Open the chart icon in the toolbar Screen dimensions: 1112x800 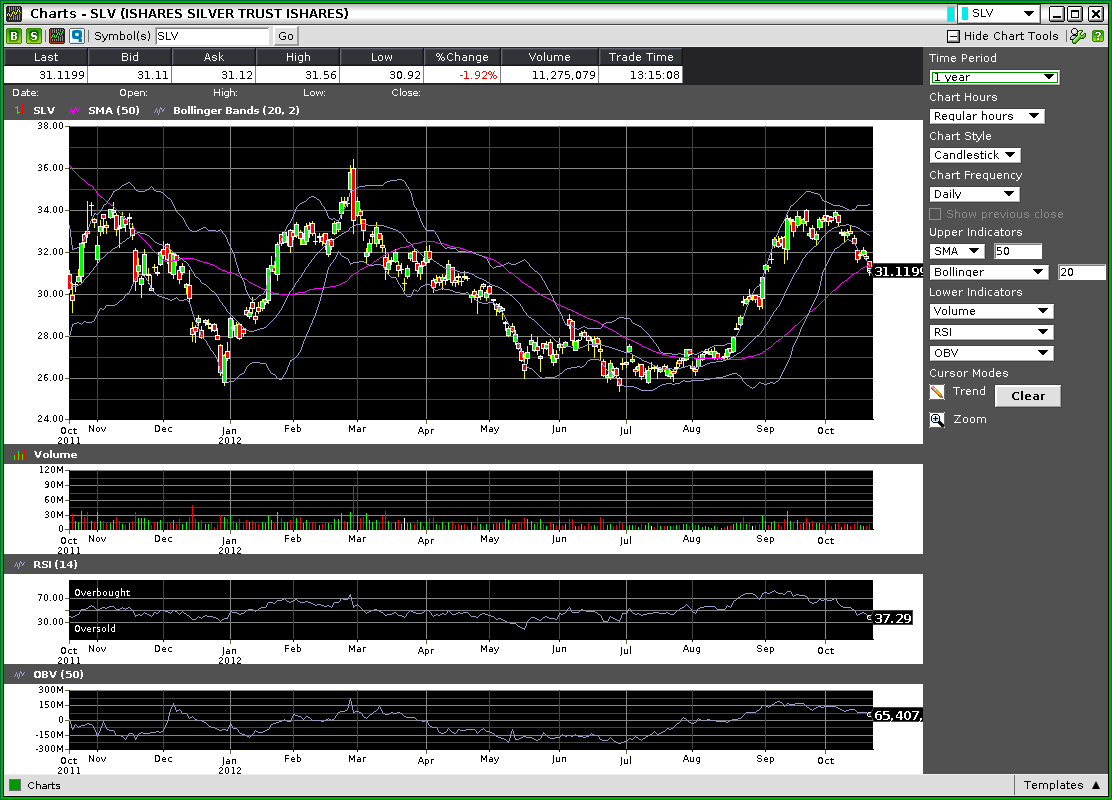click(x=57, y=36)
